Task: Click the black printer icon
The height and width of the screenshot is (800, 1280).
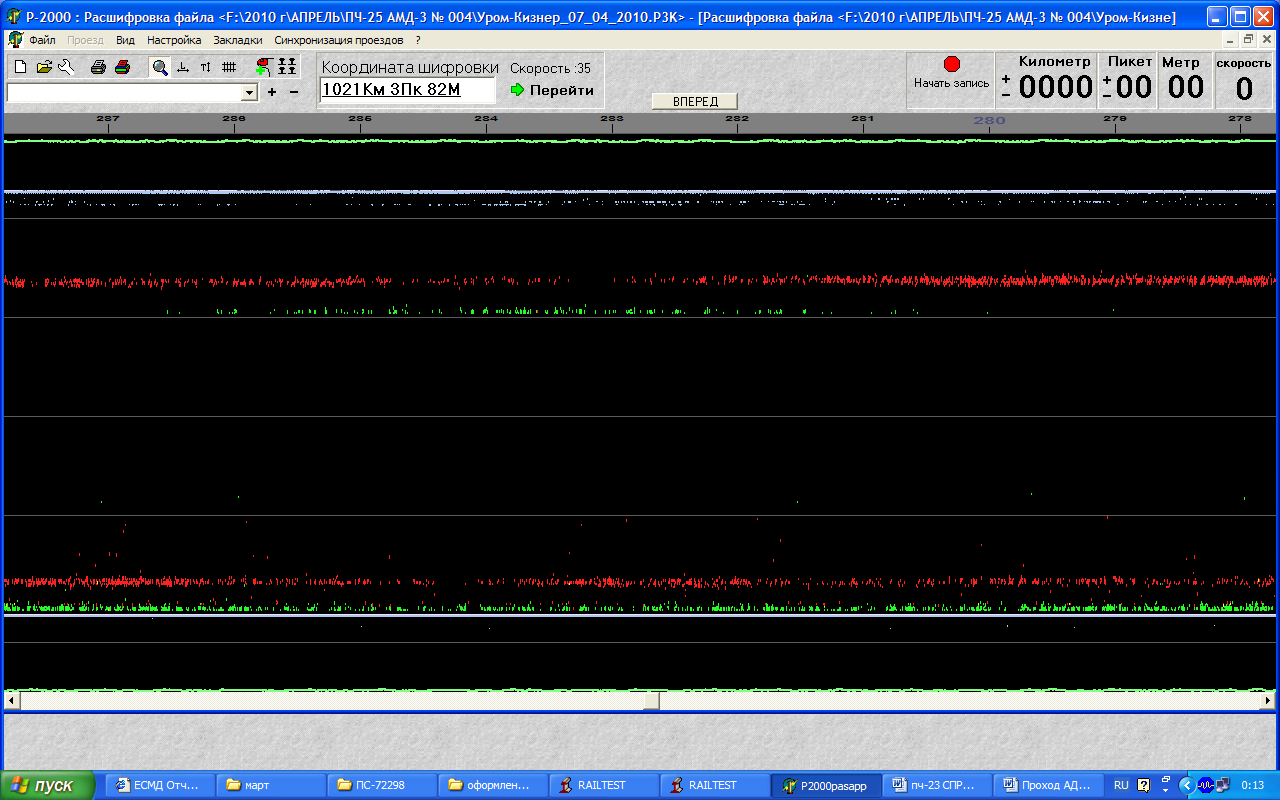Action: (x=98, y=67)
